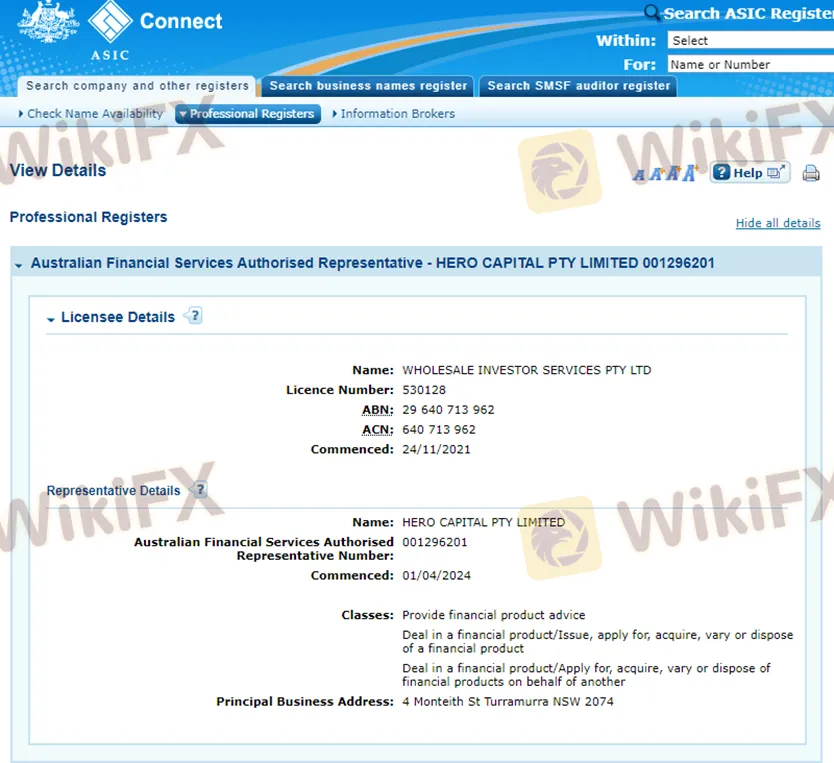Viewport: 834px width, 763px height.
Task: Open Search company and other registers tab
Action: point(137,86)
